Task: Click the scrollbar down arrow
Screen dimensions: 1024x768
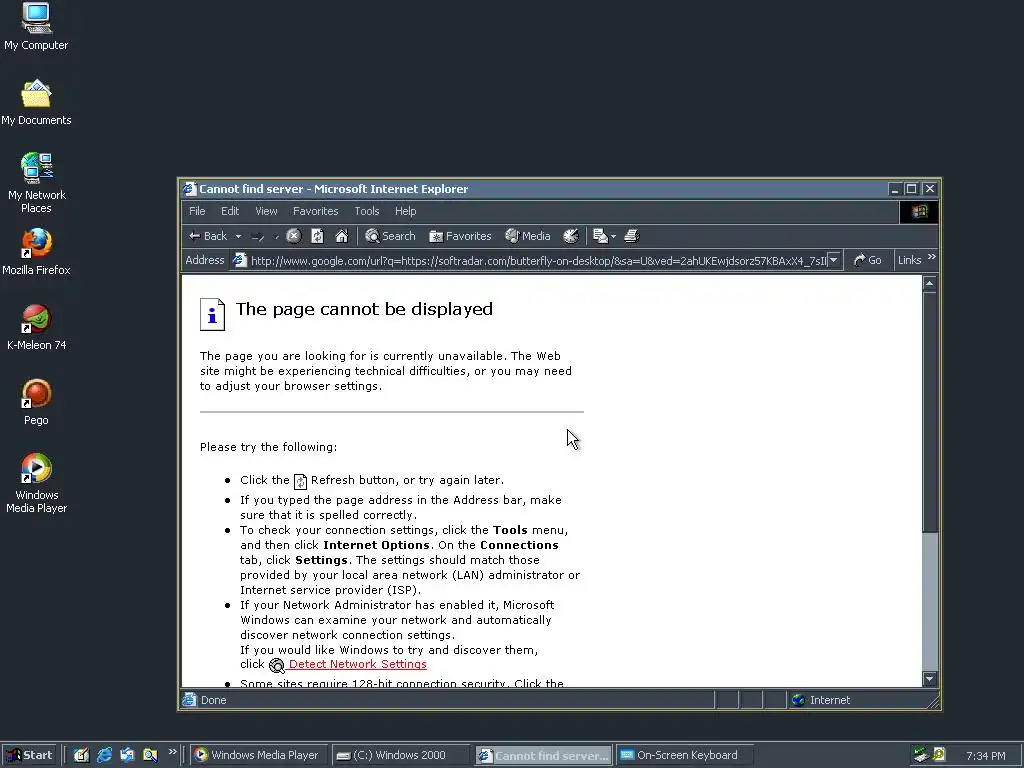Action: [x=930, y=679]
